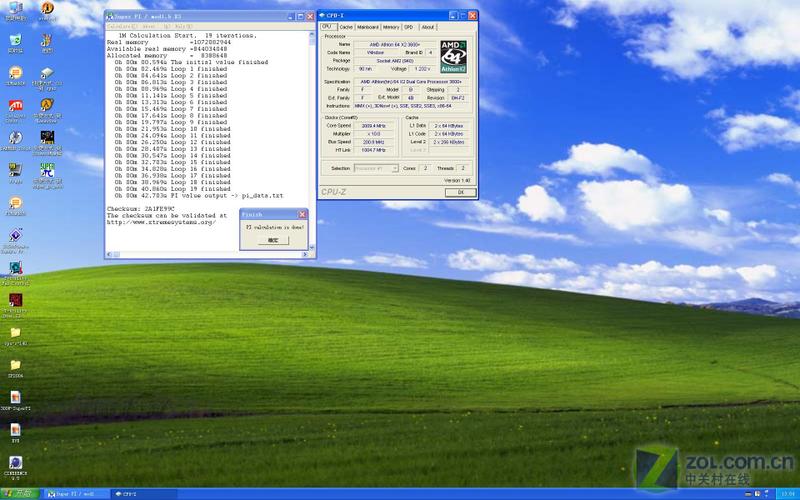Select the gray drive-shaped desktop shortcut
The height and width of the screenshot is (500, 800).
click(x=46, y=73)
